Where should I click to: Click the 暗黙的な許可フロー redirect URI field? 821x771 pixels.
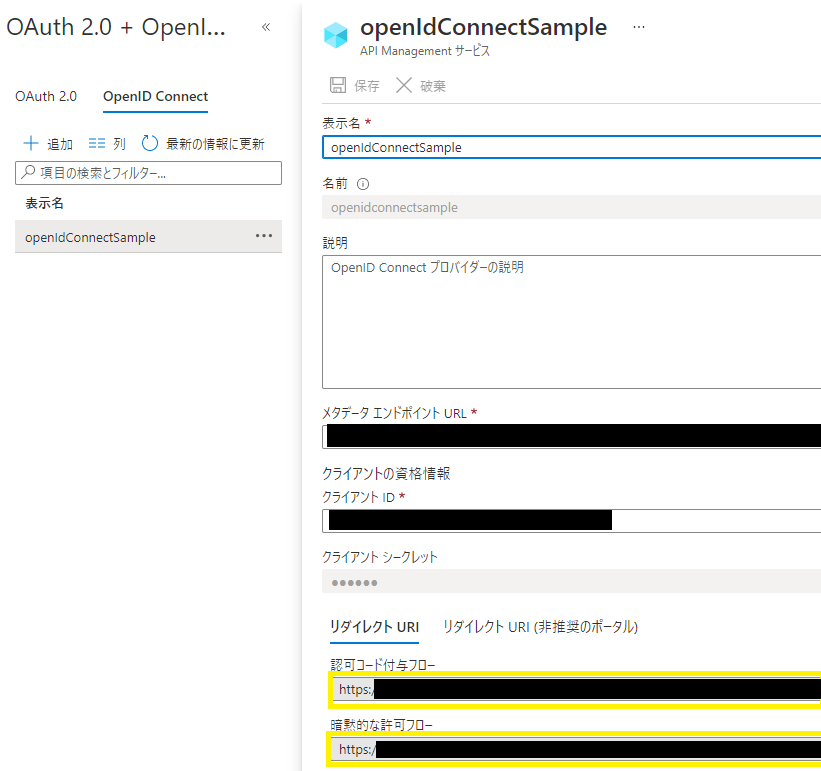click(576, 750)
